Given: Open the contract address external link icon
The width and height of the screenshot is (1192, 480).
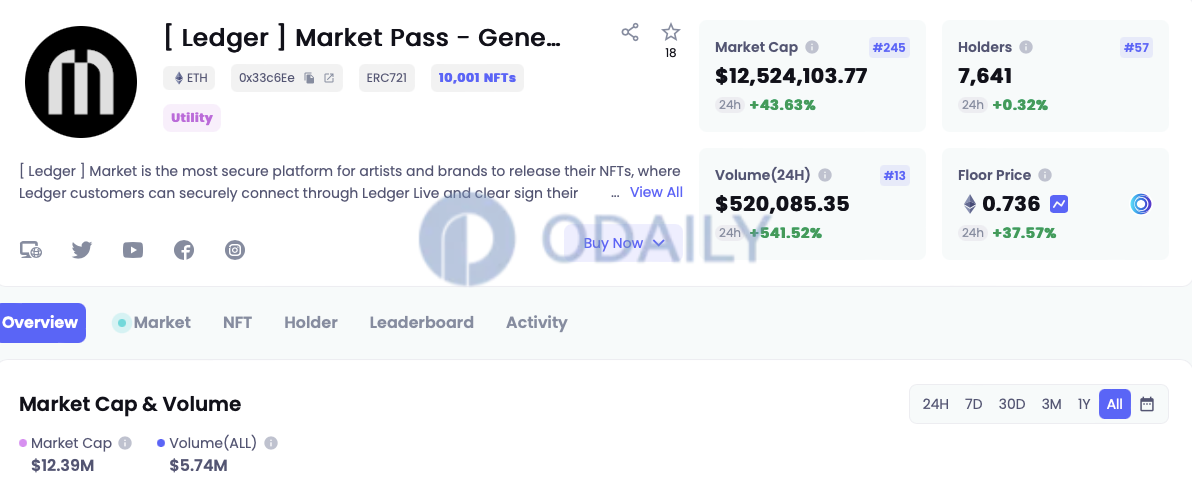Looking at the screenshot, I should click(329, 78).
